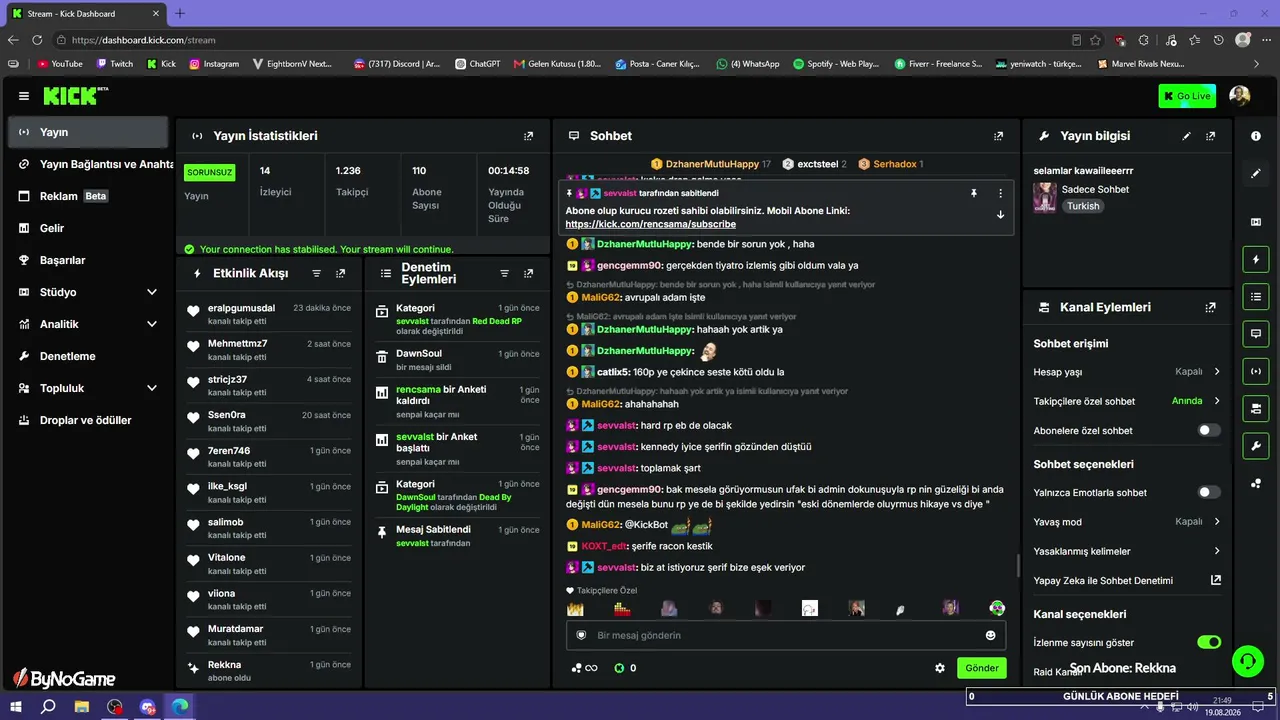Unpin the pinned chat message
This screenshot has width=1280, height=720.
click(973, 193)
